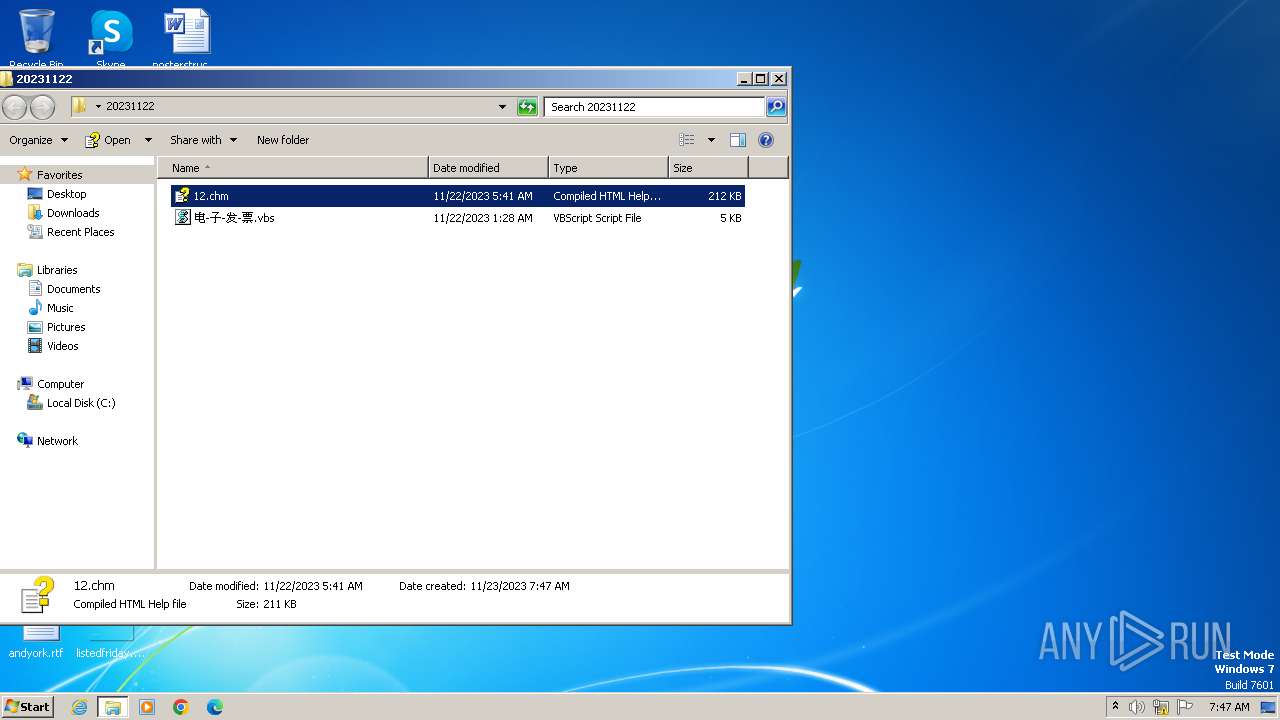Select the 12.chm file icon

tap(182, 196)
